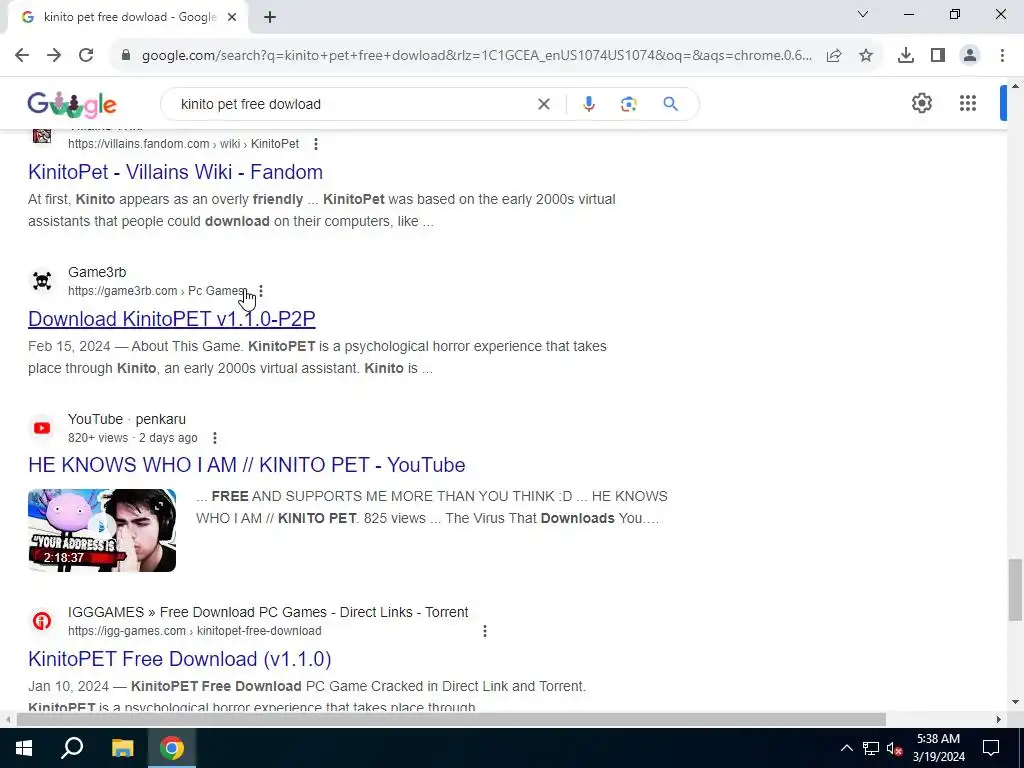The height and width of the screenshot is (768, 1024).
Task: Open the Chrome downloads icon
Action: (x=906, y=56)
